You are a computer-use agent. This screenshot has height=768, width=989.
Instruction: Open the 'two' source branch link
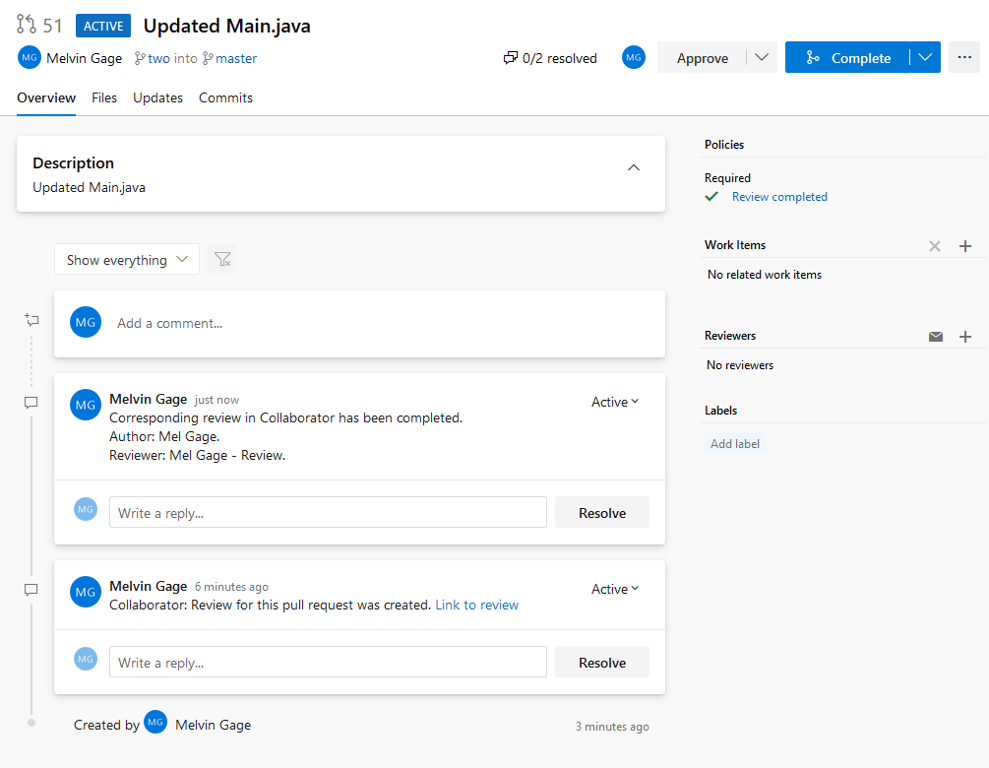pos(158,59)
